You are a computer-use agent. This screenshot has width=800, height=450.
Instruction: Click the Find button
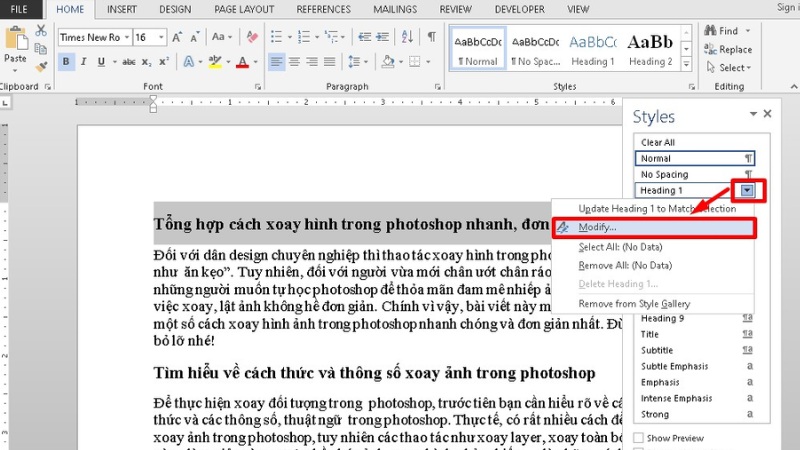pyautogui.click(x=721, y=31)
